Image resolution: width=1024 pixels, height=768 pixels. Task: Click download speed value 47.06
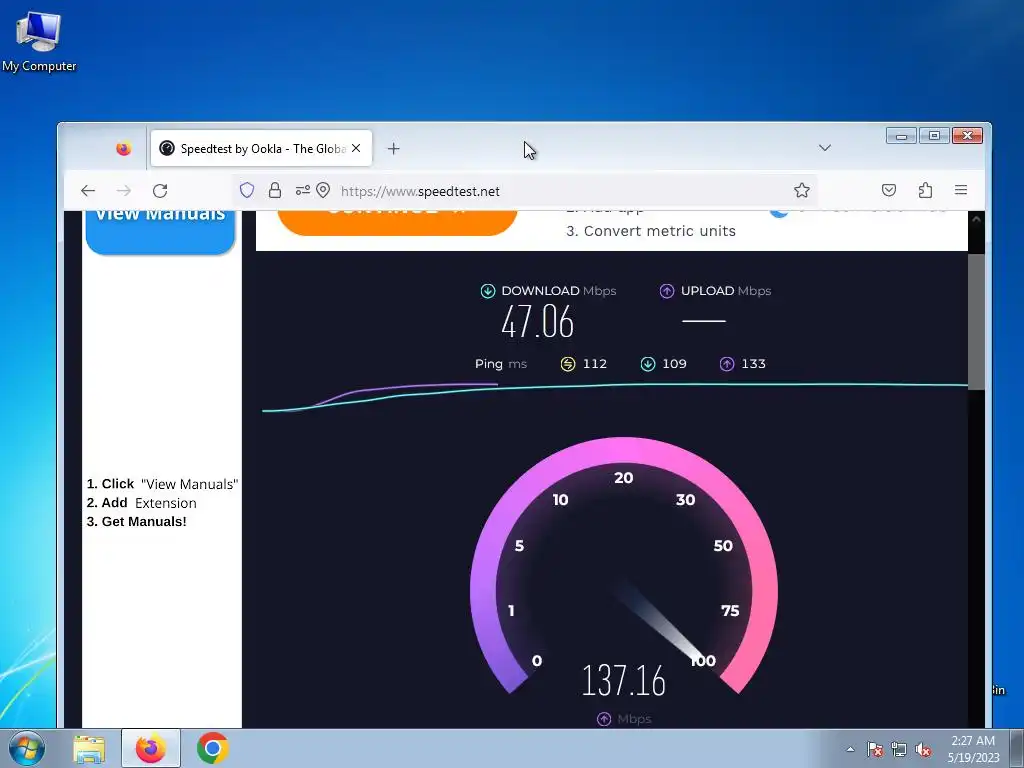537,322
